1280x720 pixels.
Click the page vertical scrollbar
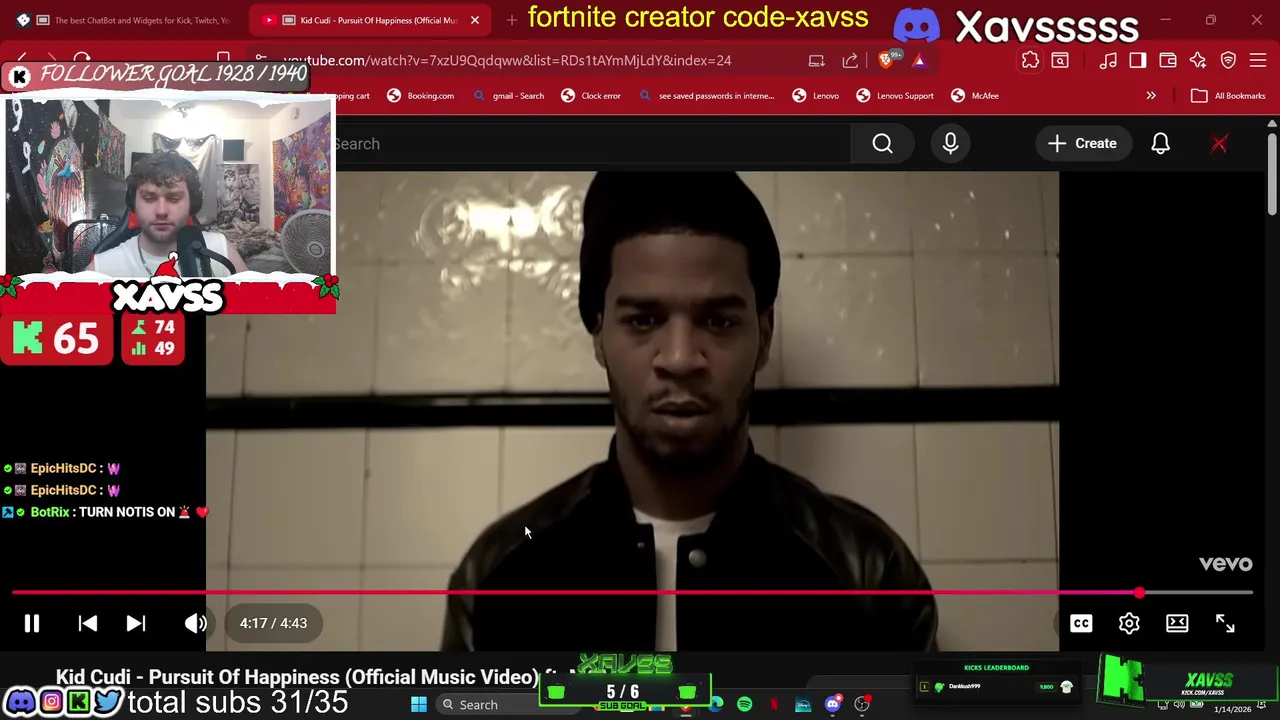click(1271, 172)
